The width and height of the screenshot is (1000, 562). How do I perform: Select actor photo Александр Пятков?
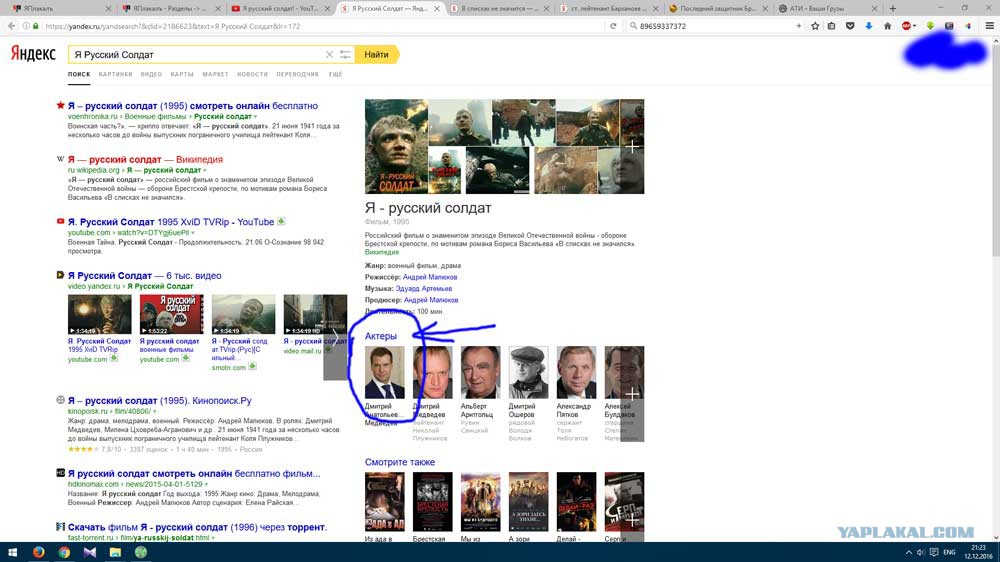click(576, 373)
